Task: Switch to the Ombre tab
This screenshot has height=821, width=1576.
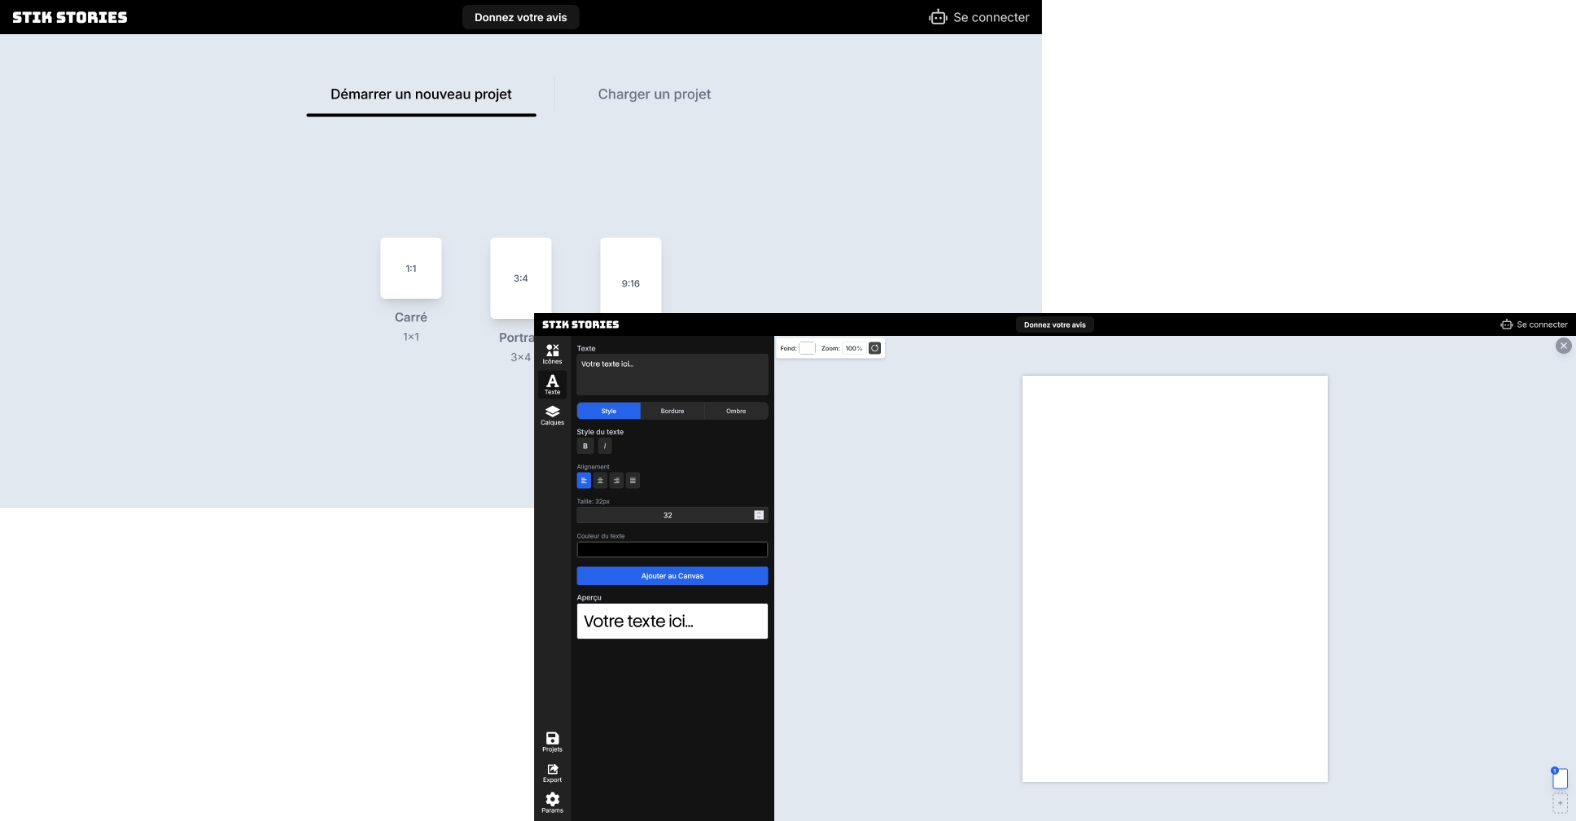Action: [x=736, y=411]
